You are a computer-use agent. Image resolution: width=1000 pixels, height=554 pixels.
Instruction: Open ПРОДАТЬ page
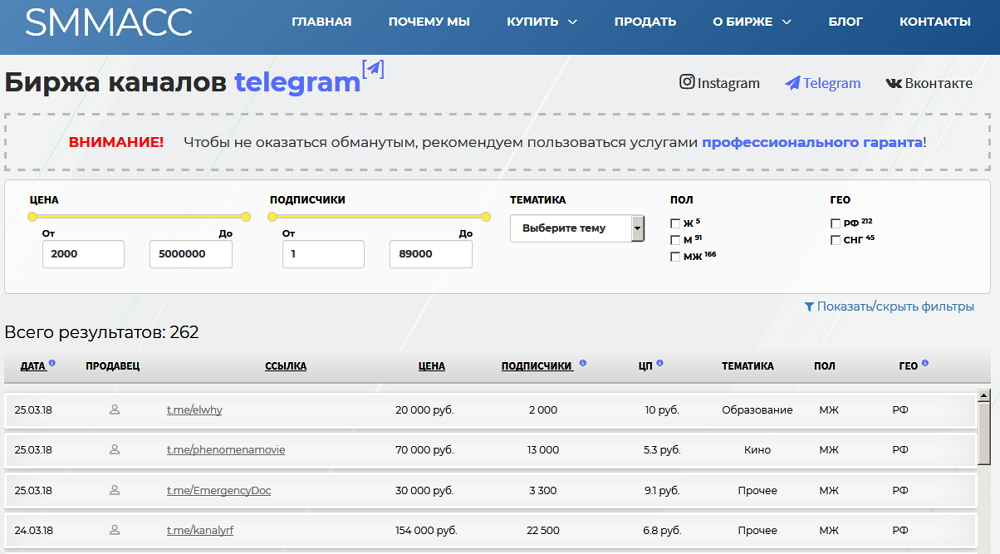(x=645, y=22)
